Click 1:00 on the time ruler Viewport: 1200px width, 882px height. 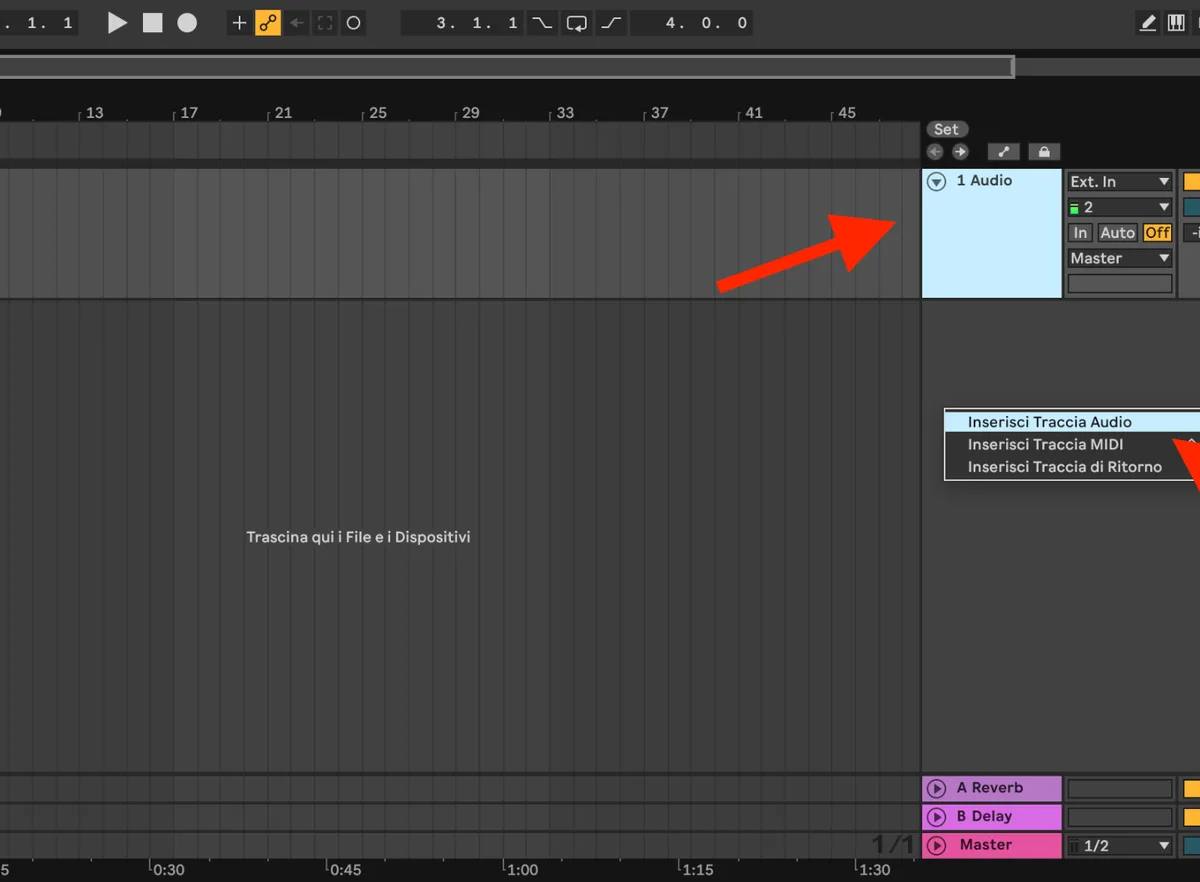(522, 870)
